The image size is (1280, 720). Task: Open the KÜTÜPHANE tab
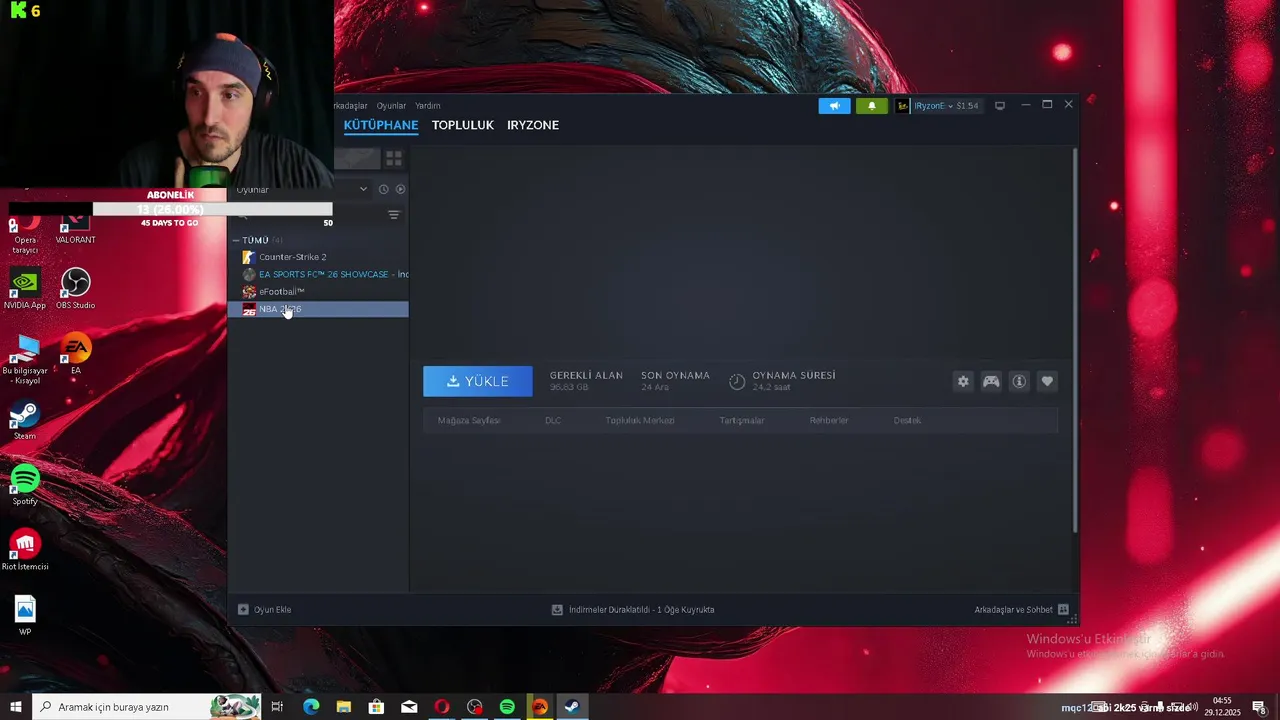[x=381, y=125]
